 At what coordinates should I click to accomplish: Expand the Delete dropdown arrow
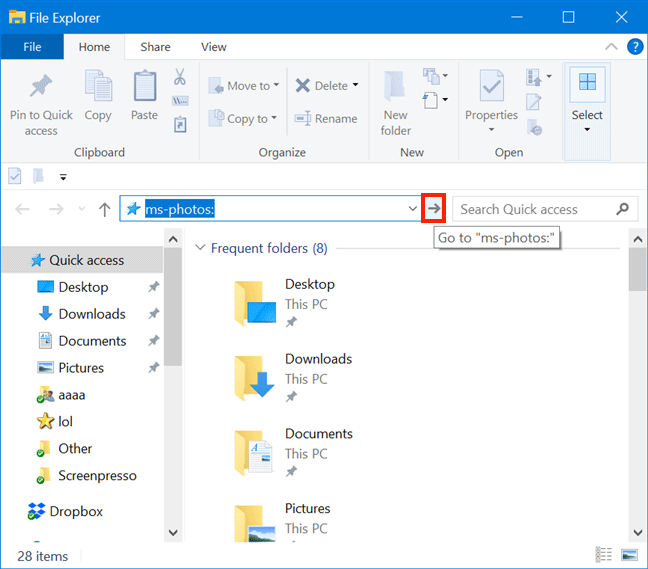tap(355, 85)
